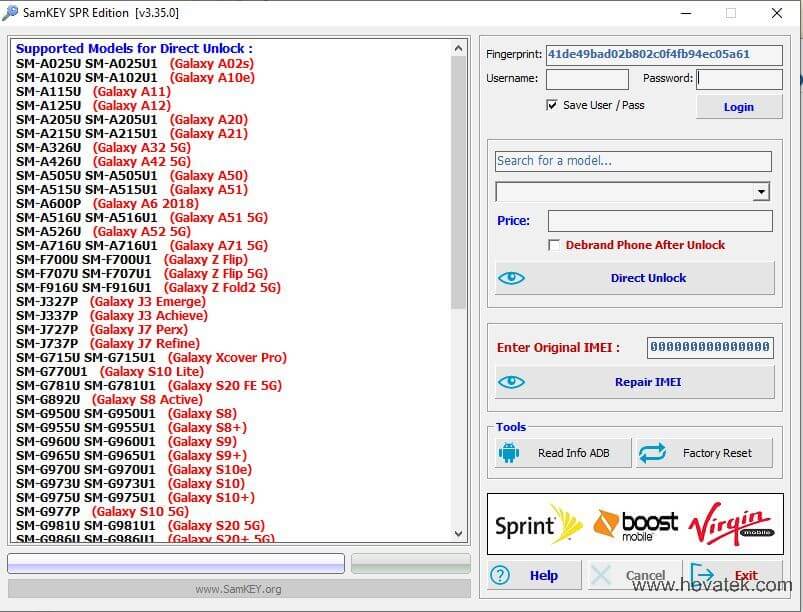Image resolution: width=803 pixels, height=612 pixels.
Task: Open the model selection dropdown arrow
Action: [761, 192]
